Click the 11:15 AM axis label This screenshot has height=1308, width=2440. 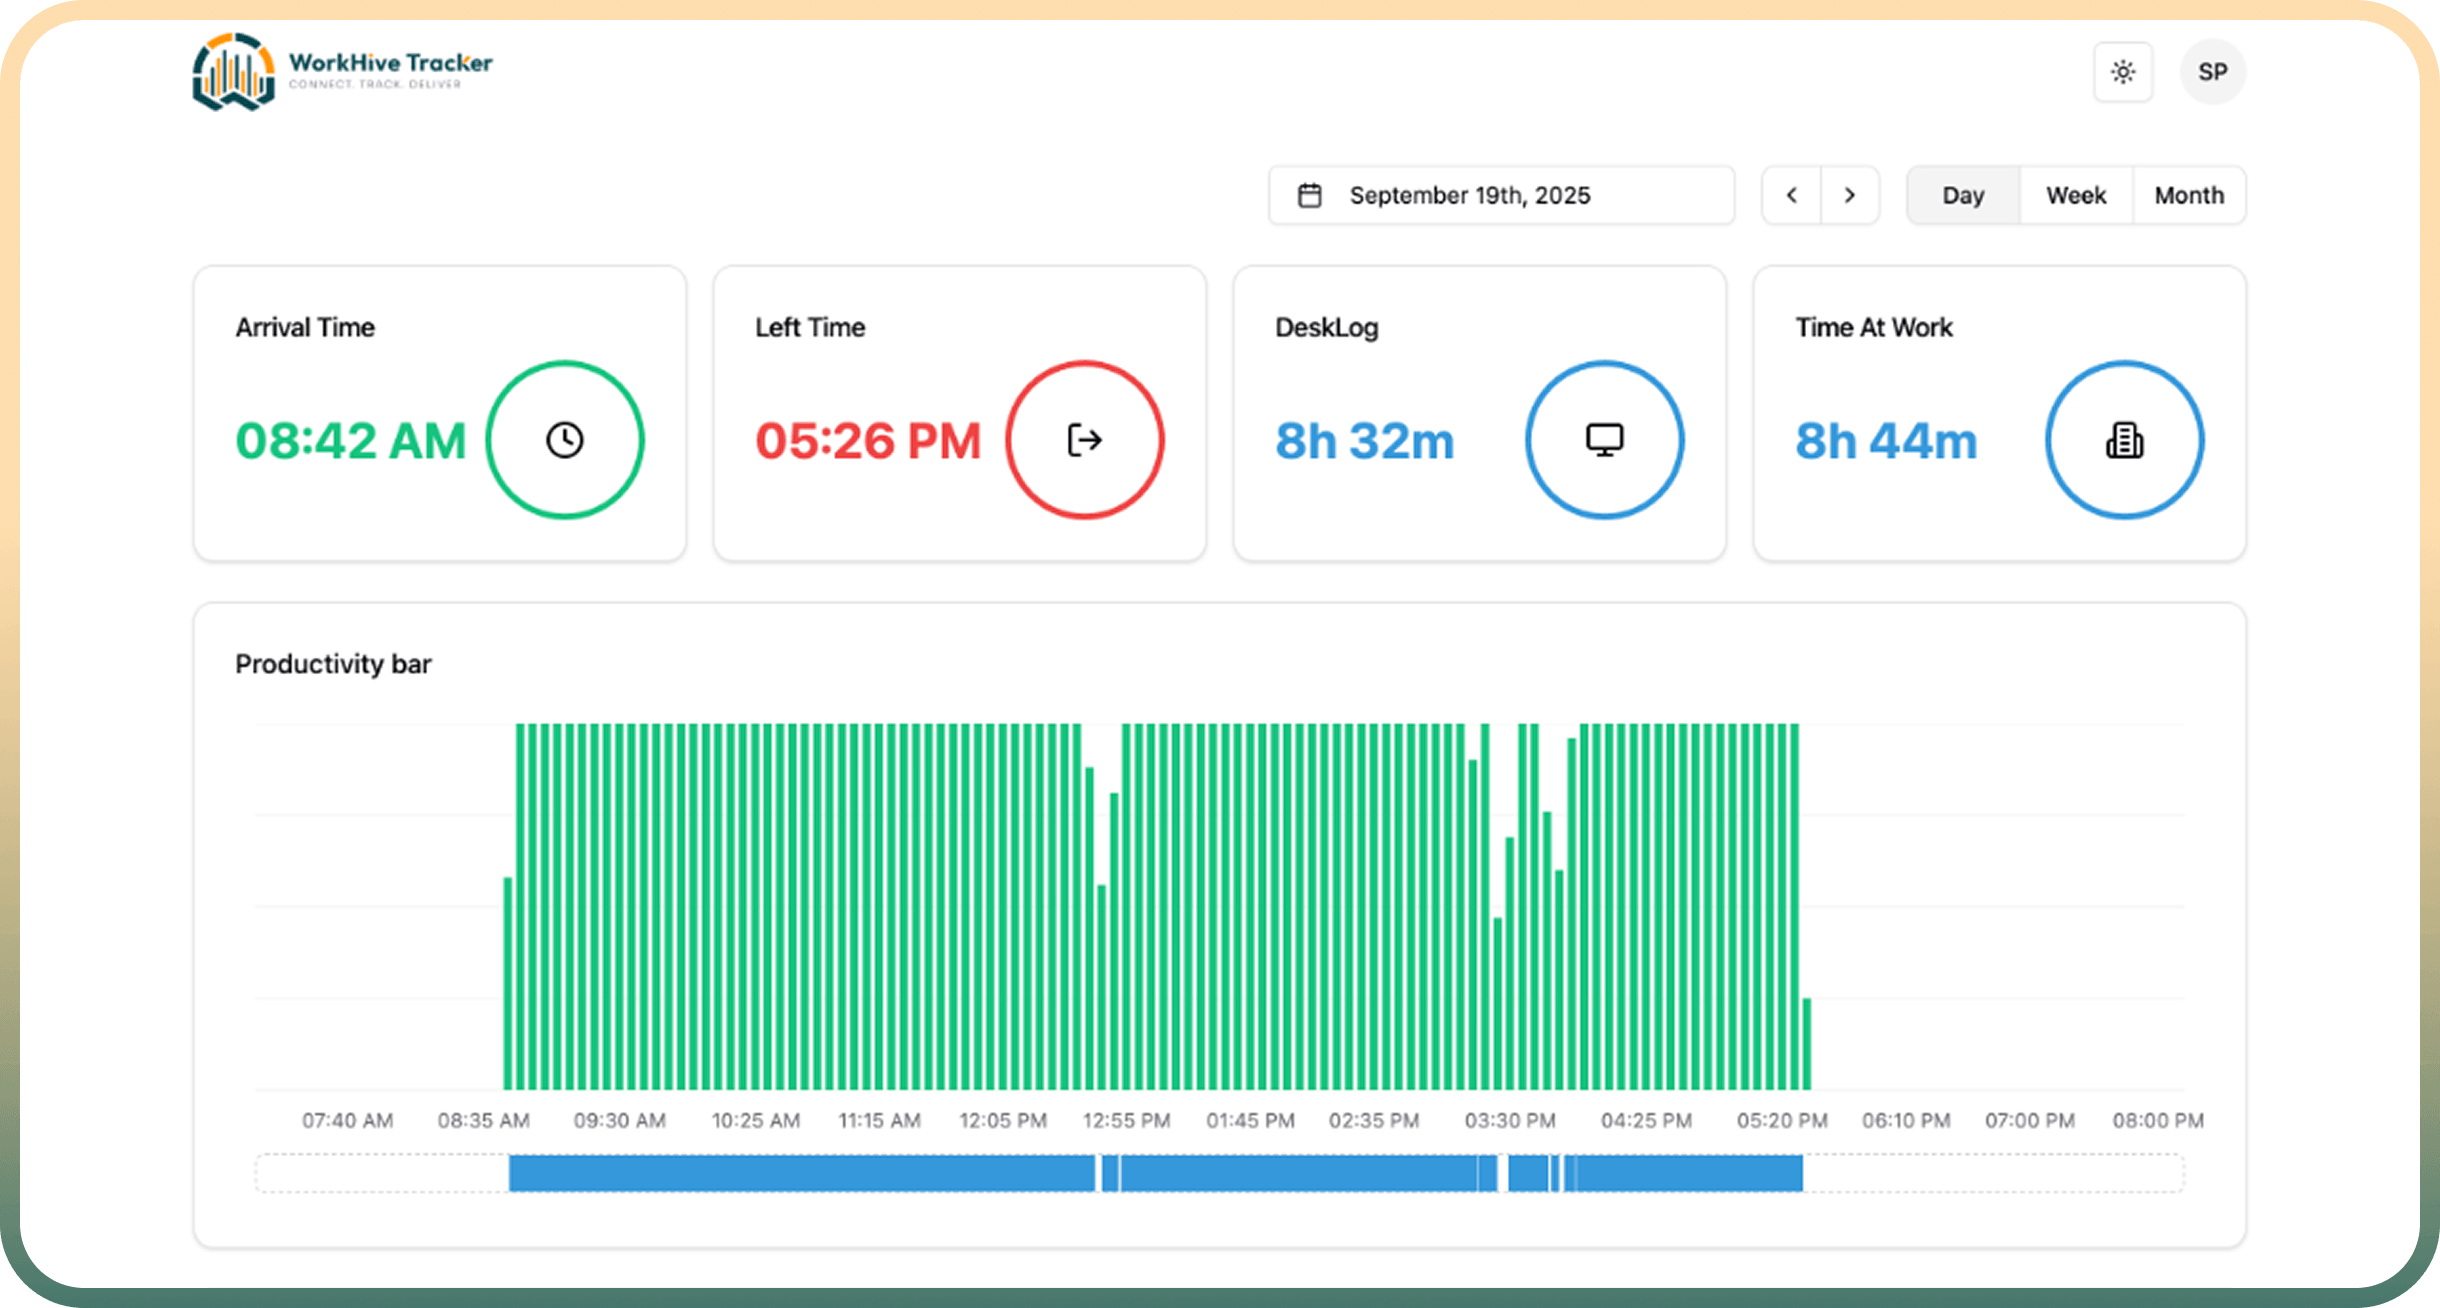(x=880, y=1120)
